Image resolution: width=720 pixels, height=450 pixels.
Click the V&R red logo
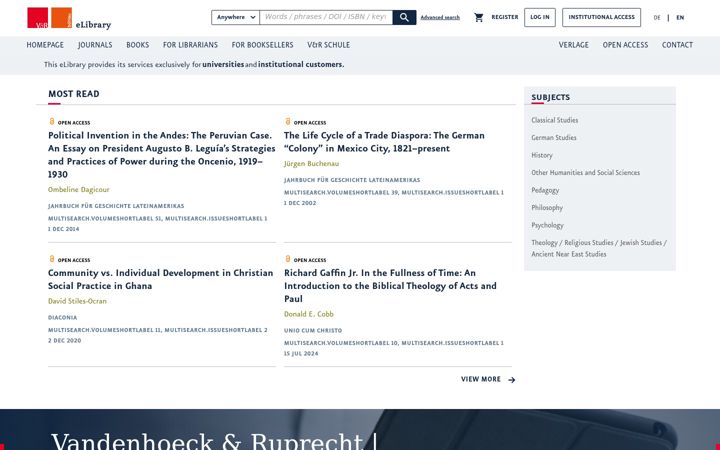38,17
